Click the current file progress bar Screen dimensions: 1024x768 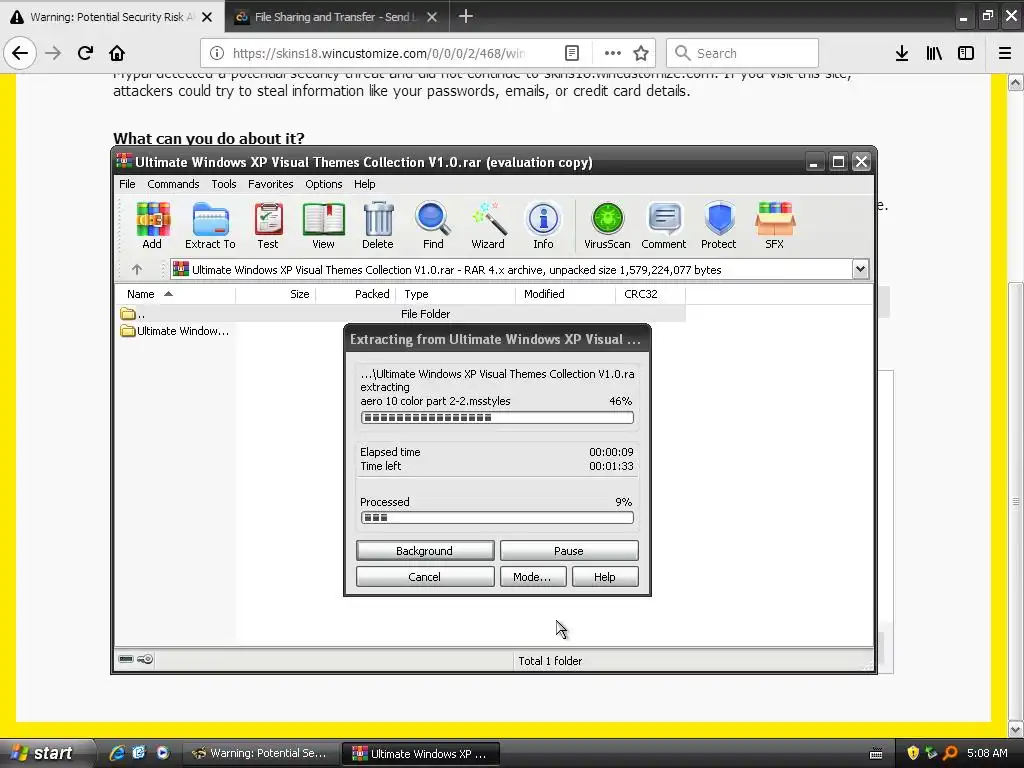pyautogui.click(x=497, y=417)
